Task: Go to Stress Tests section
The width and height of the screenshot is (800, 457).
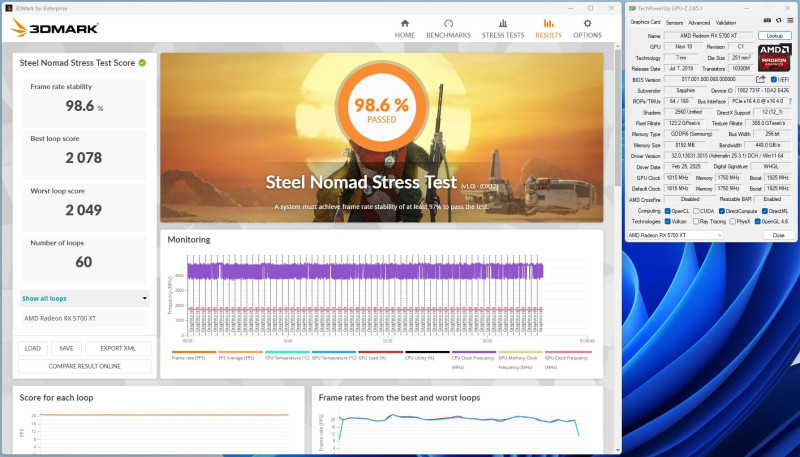Action: pos(503,29)
